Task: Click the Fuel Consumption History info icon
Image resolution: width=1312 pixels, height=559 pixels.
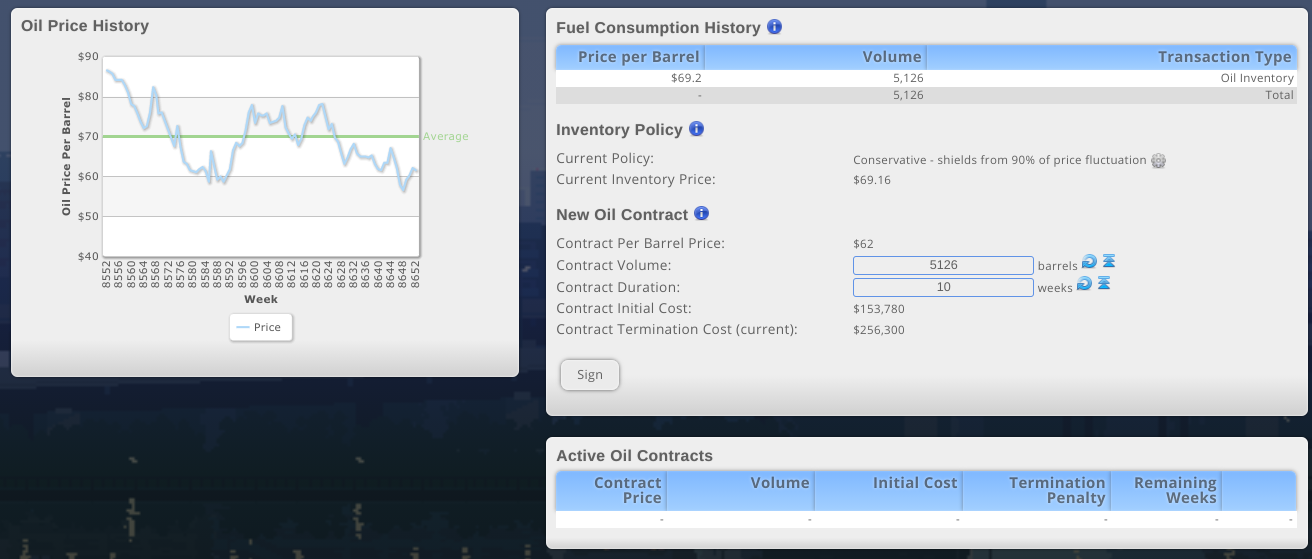Action: pos(775,27)
